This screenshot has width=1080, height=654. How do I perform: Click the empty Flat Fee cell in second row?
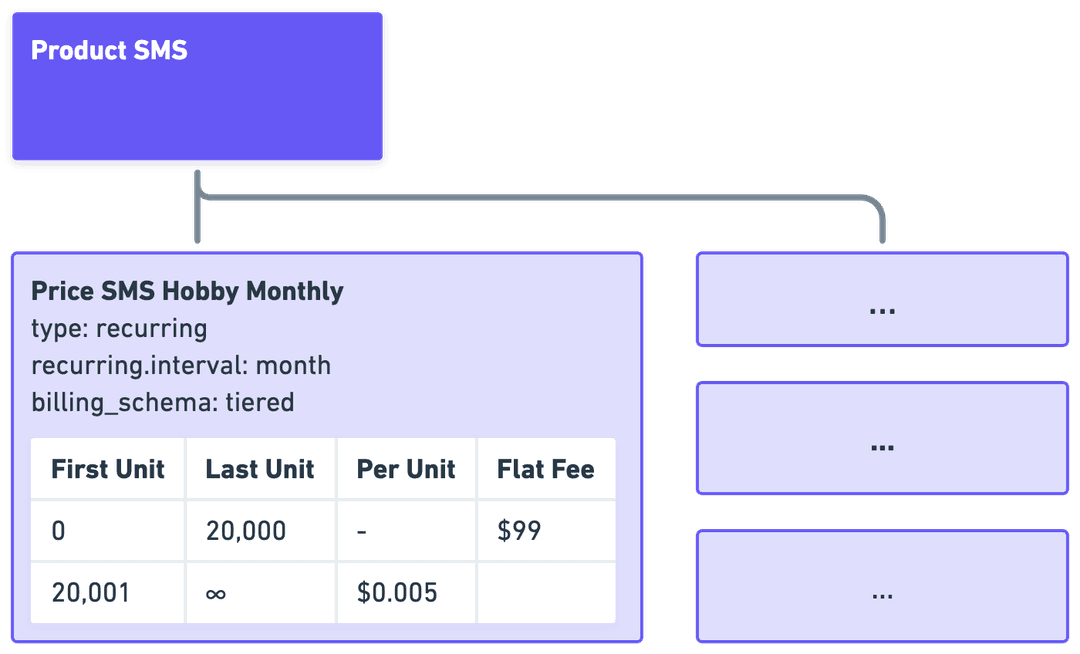tap(546, 592)
